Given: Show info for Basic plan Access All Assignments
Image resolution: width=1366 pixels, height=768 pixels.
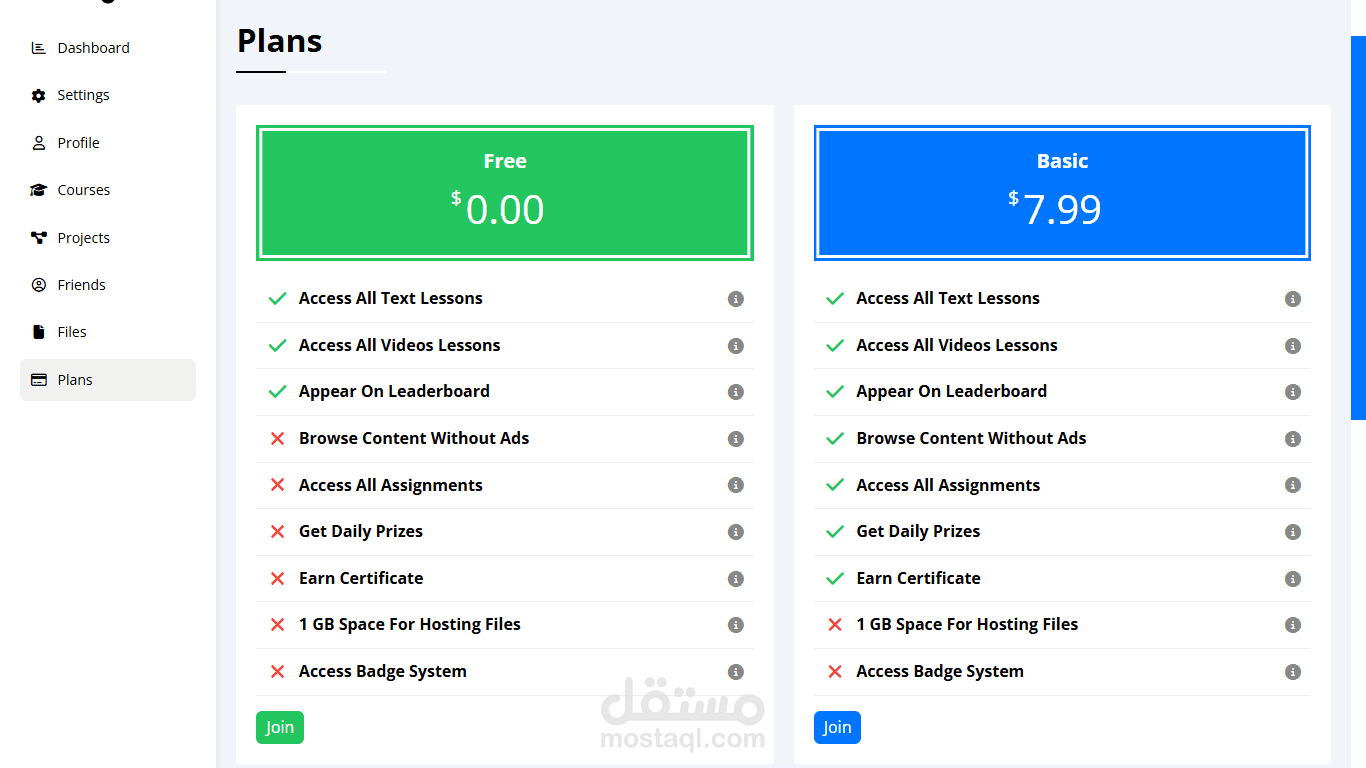Looking at the screenshot, I should 1293,485.
